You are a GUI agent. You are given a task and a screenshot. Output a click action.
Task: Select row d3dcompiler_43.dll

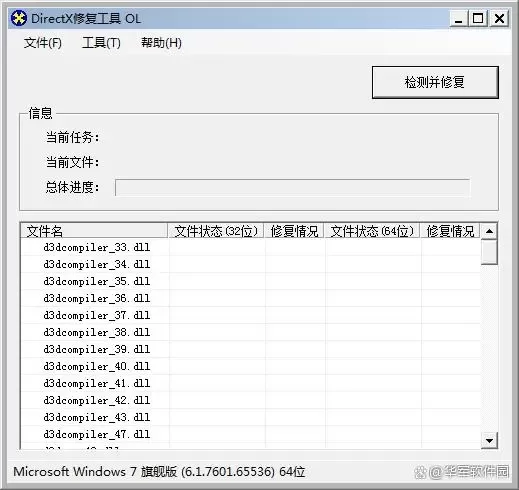coord(251,417)
